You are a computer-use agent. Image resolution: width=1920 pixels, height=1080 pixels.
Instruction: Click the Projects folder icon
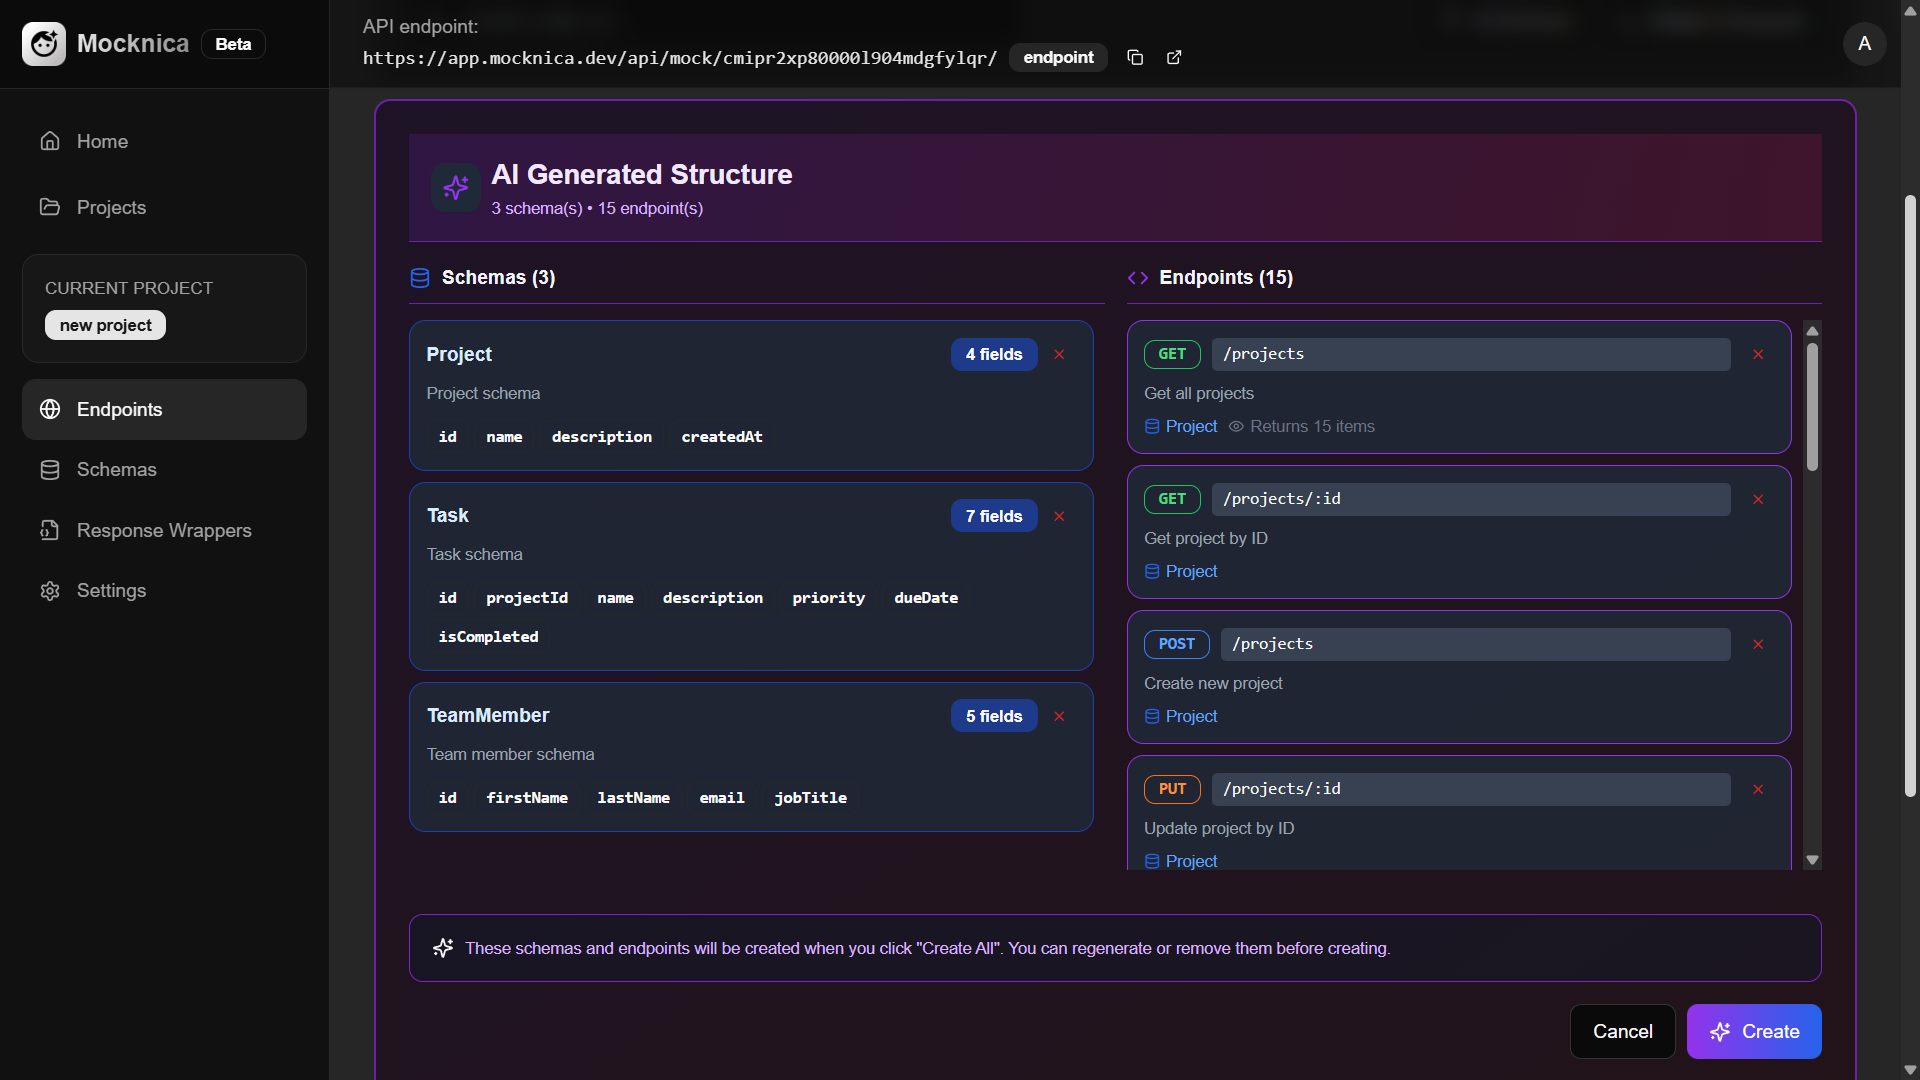(50, 206)
